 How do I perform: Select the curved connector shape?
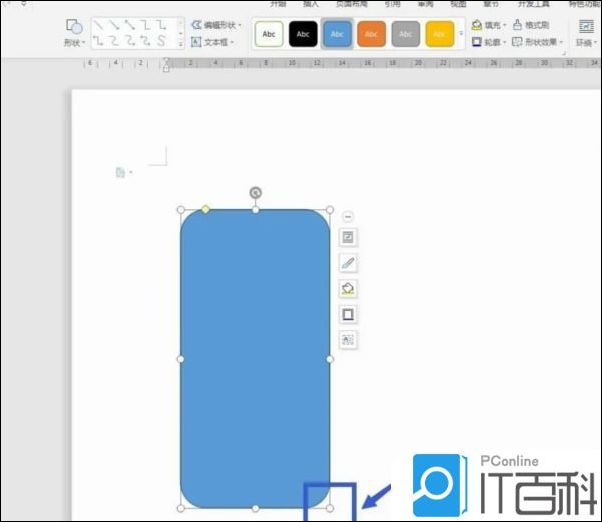[114, 40]
